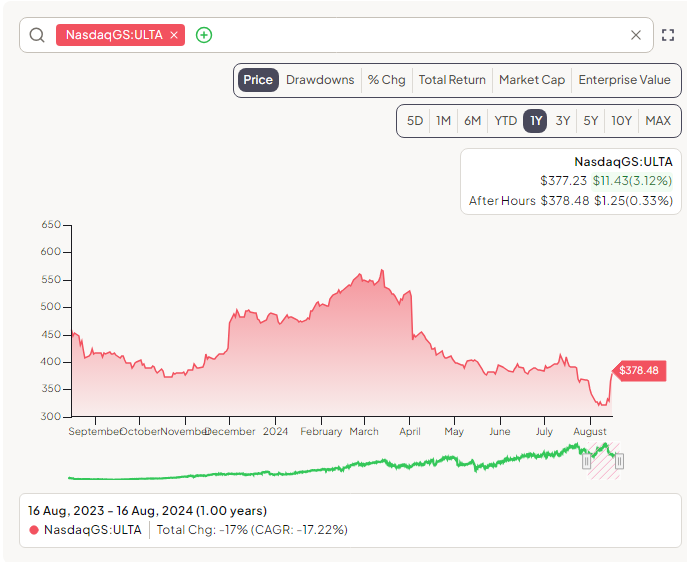Set the time range to 1M
This screenshot has width=687, height=562.
coord(443,120)
